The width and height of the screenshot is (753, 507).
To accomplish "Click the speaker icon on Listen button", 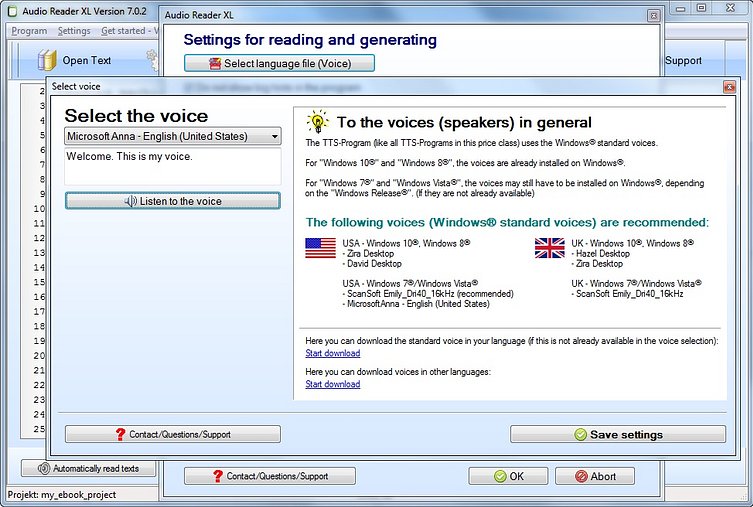I will 131,201.
